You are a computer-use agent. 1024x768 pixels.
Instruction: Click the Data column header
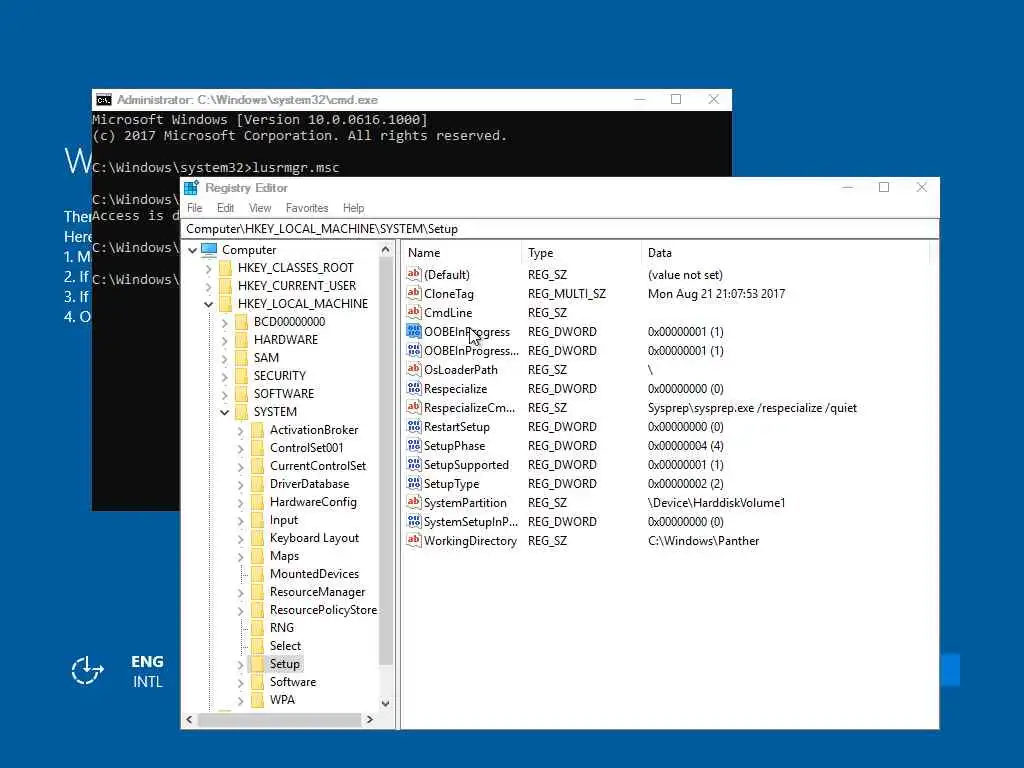click(x=786, y=253)
